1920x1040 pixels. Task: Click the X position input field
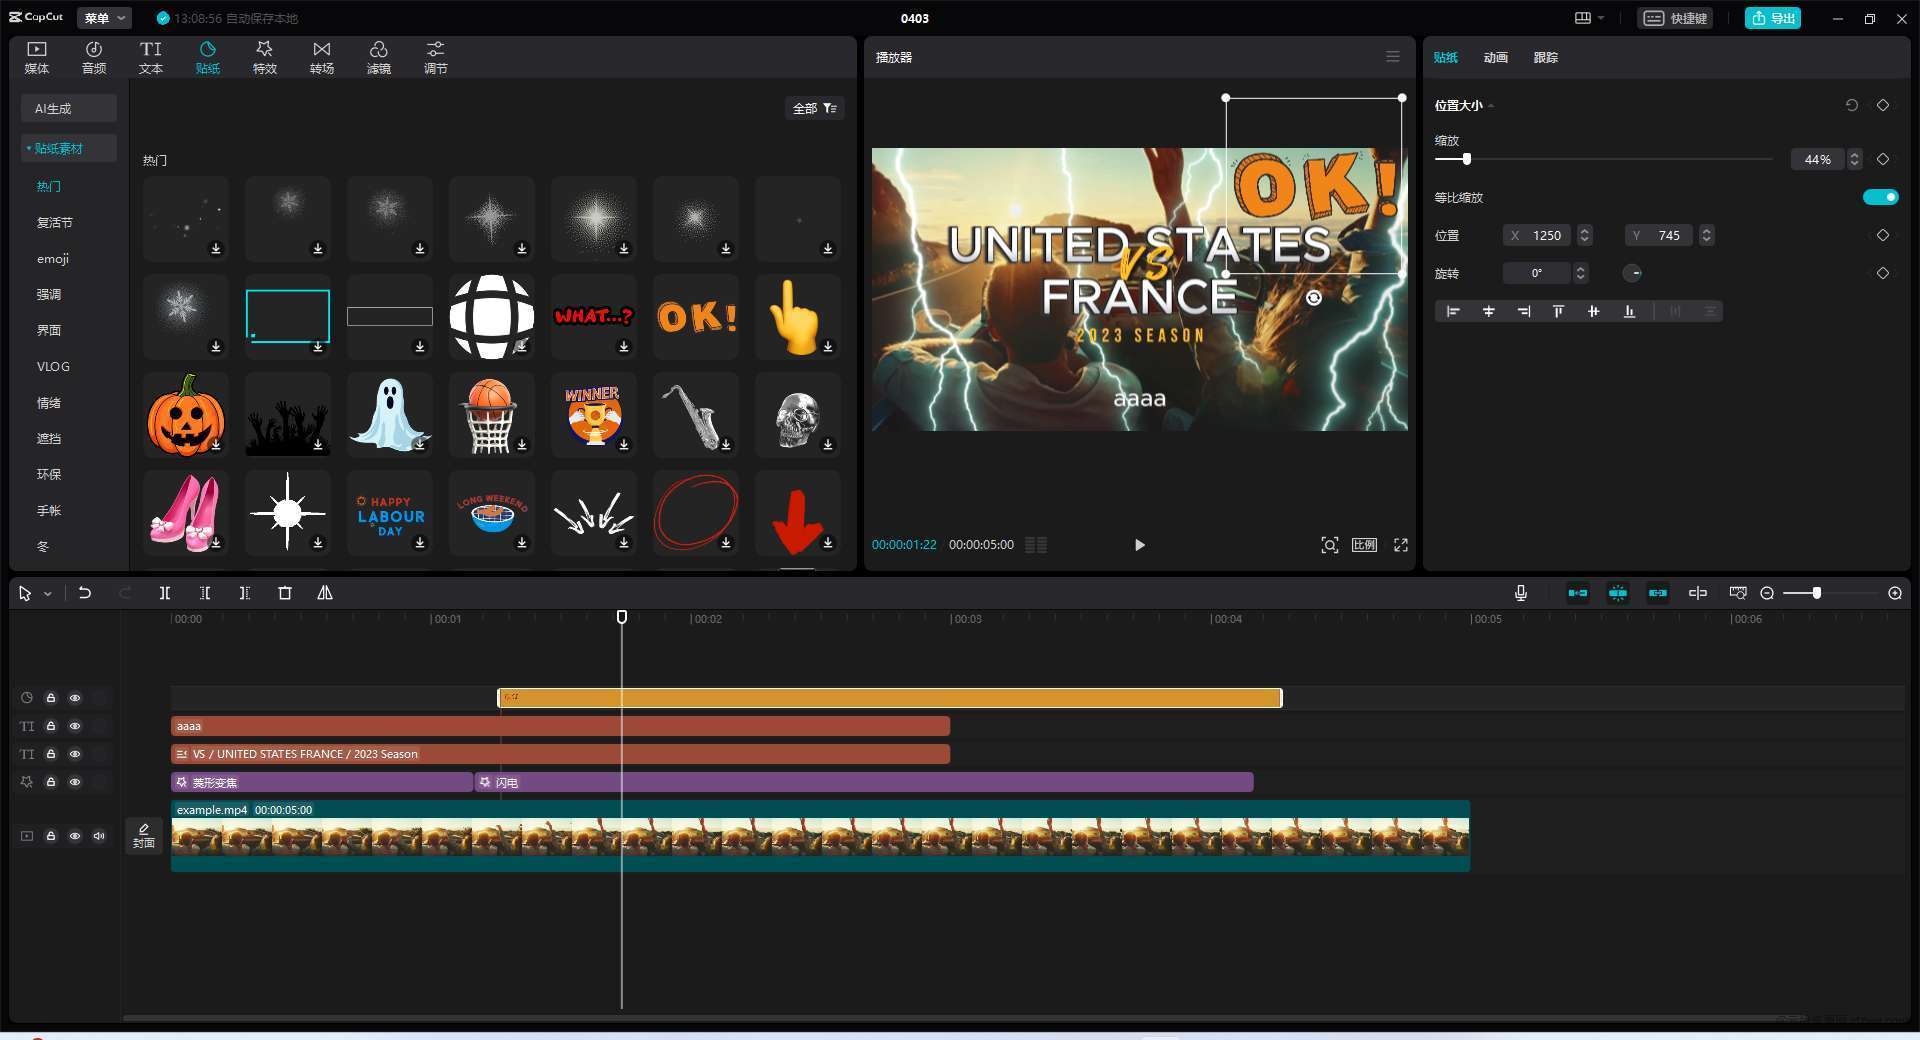1538,235
